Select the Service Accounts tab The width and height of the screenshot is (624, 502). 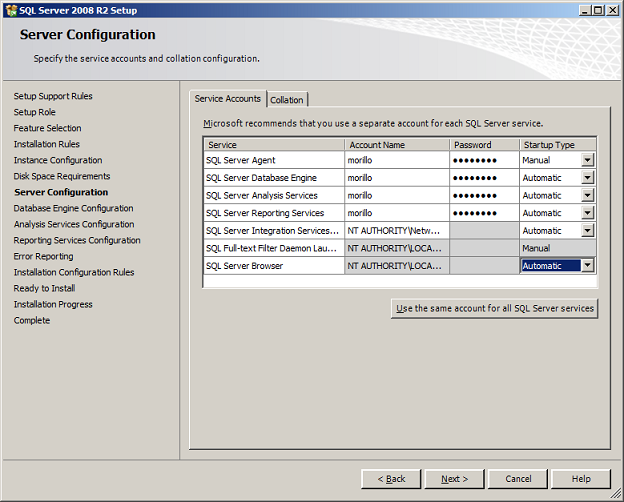pos(228,98)
